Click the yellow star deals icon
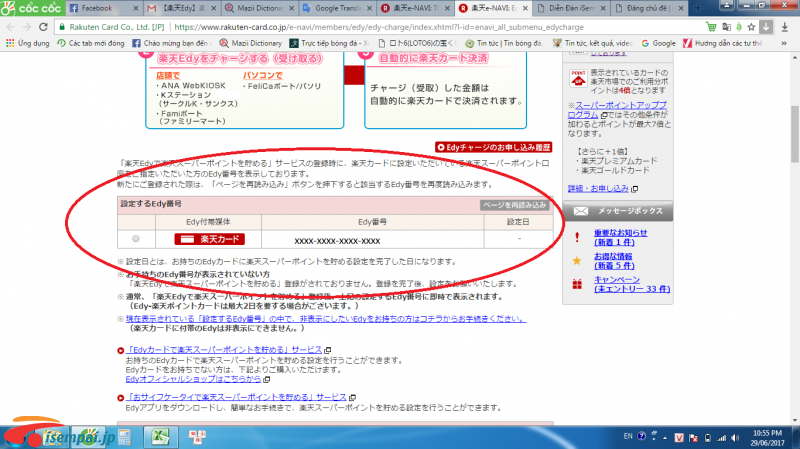 coord(577,261)
